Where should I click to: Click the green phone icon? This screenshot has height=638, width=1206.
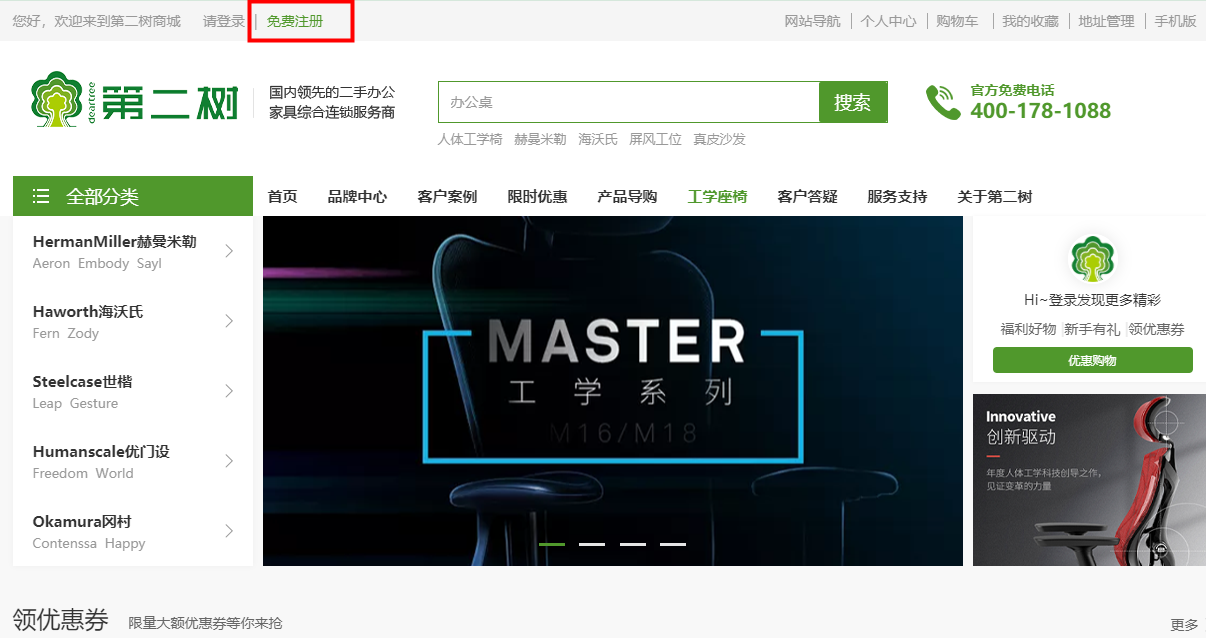click(942, 102)
